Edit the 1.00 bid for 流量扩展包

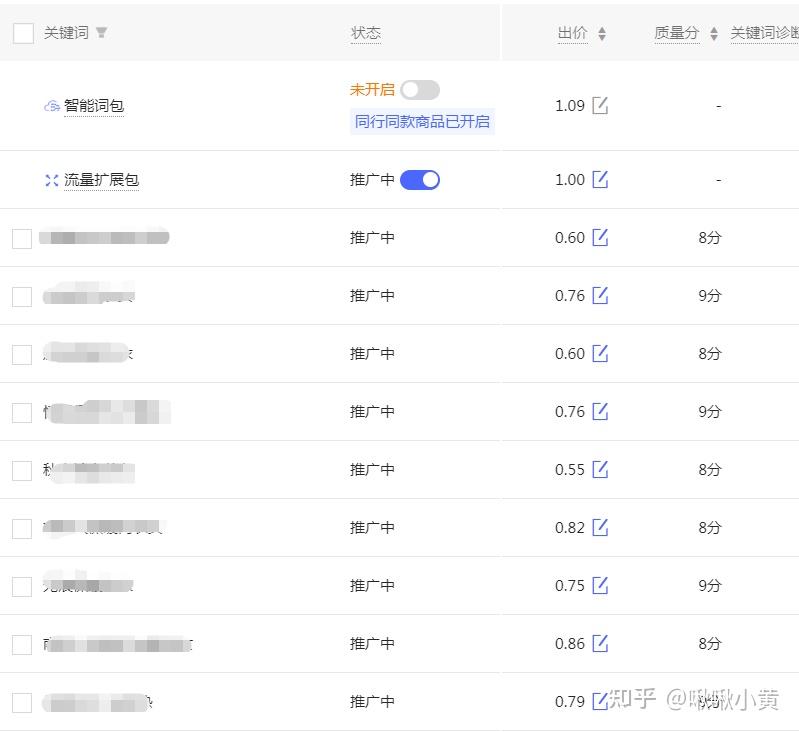[600, 179]
